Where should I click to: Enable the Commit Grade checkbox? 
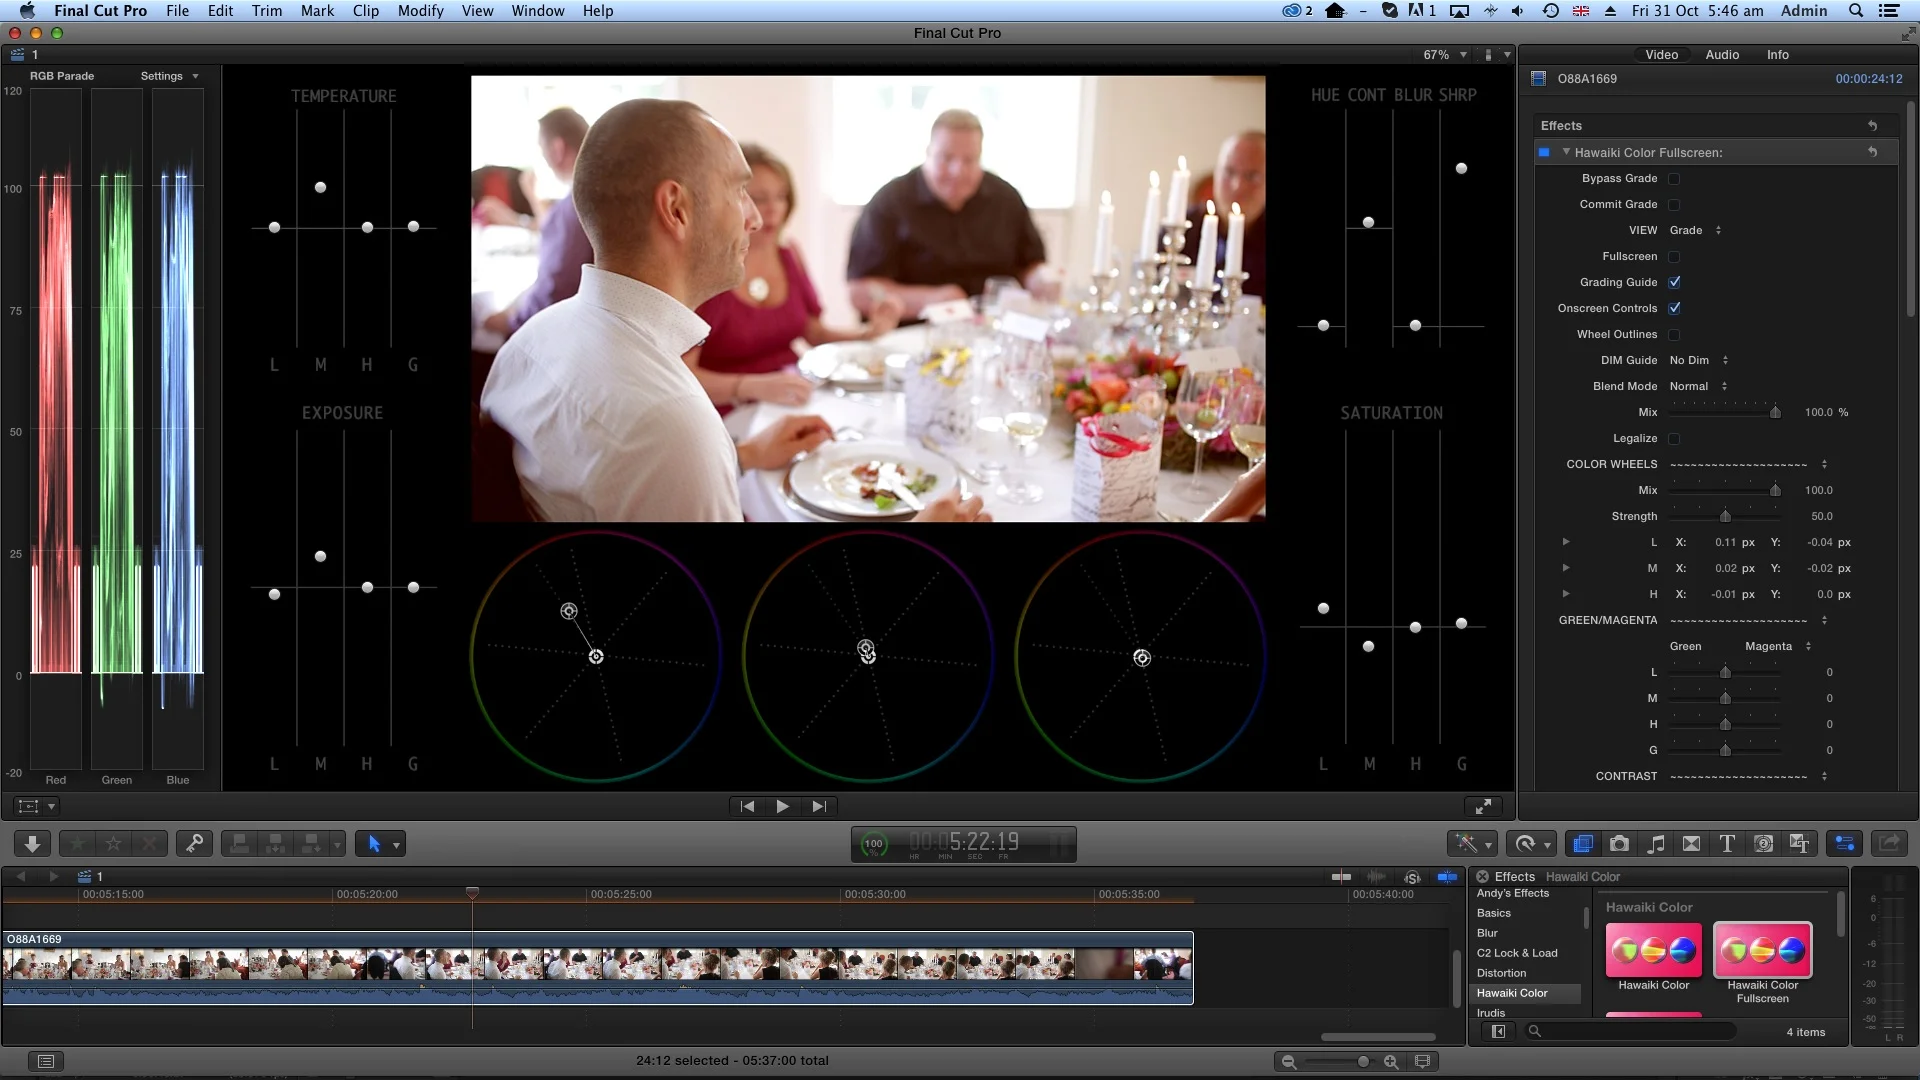(1674, 205)
